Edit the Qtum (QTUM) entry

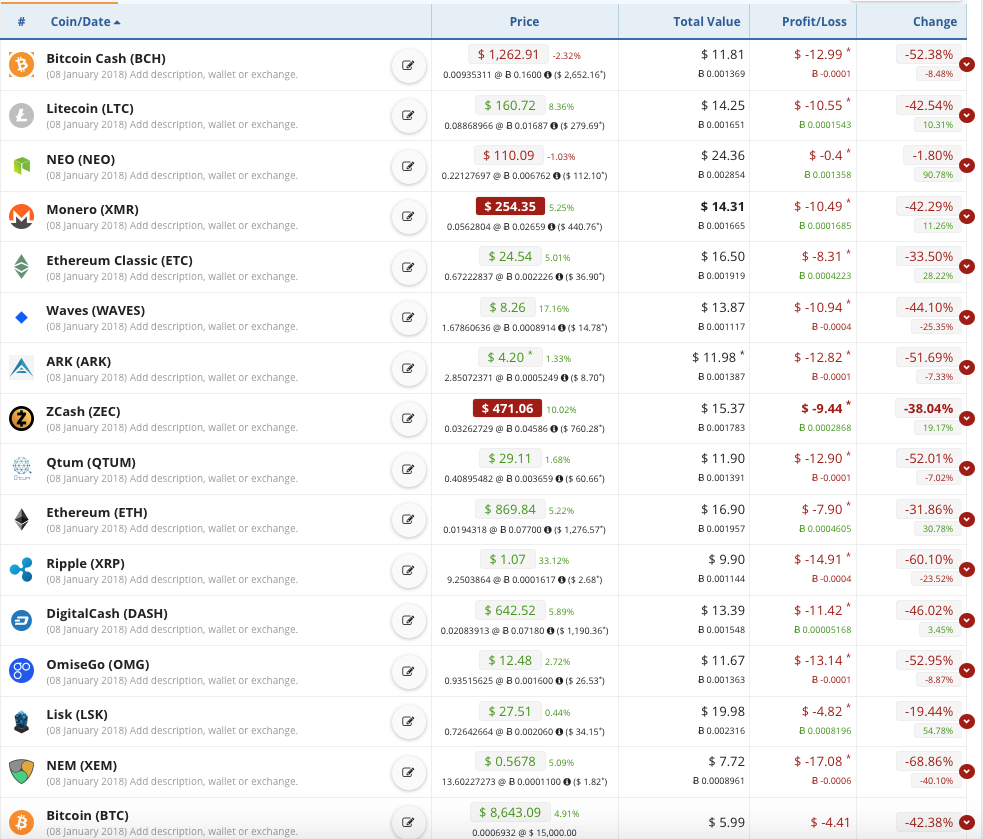tap(408, 469)
